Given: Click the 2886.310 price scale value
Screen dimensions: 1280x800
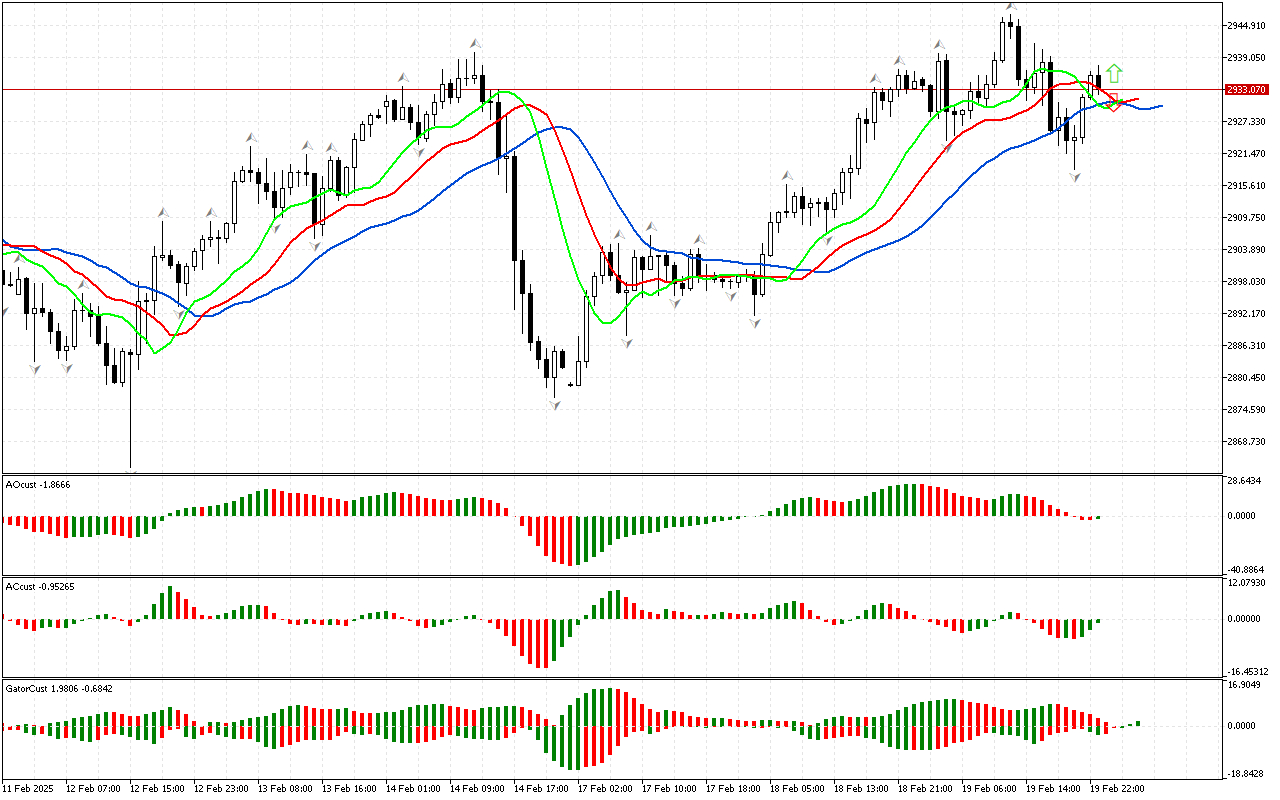Looking at the screenshot, I should [1248, 345].
